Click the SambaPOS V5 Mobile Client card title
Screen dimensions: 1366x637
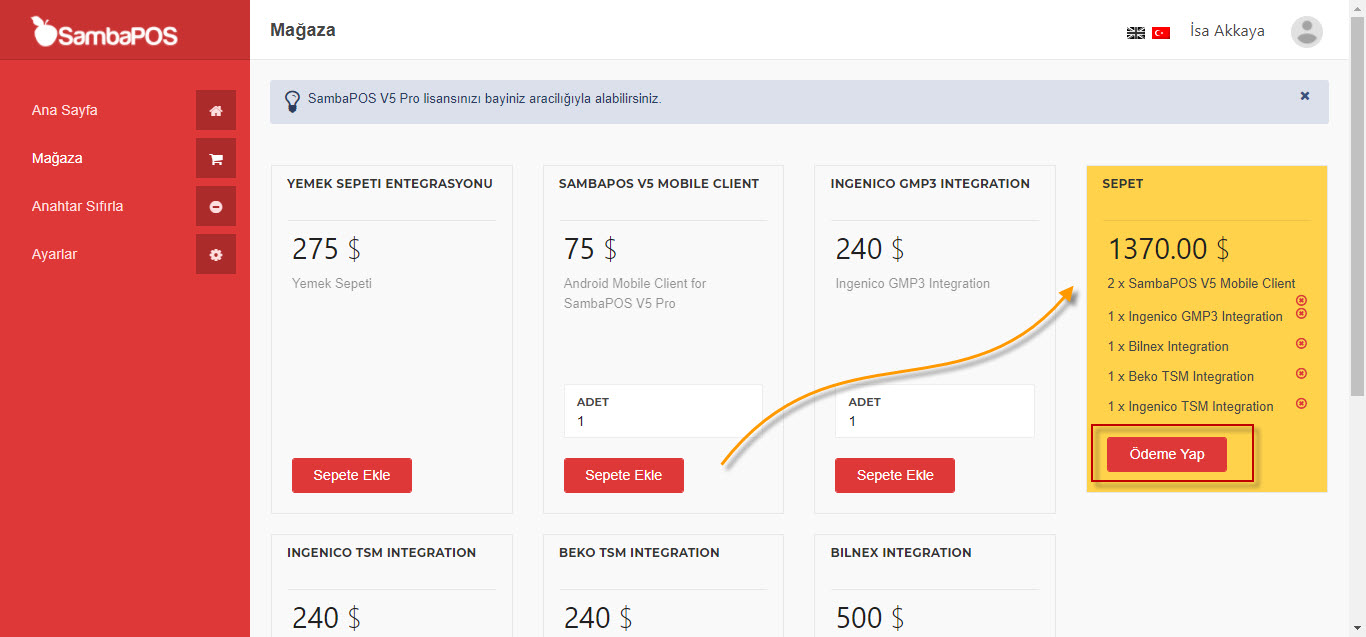click(x=659, y=184)
